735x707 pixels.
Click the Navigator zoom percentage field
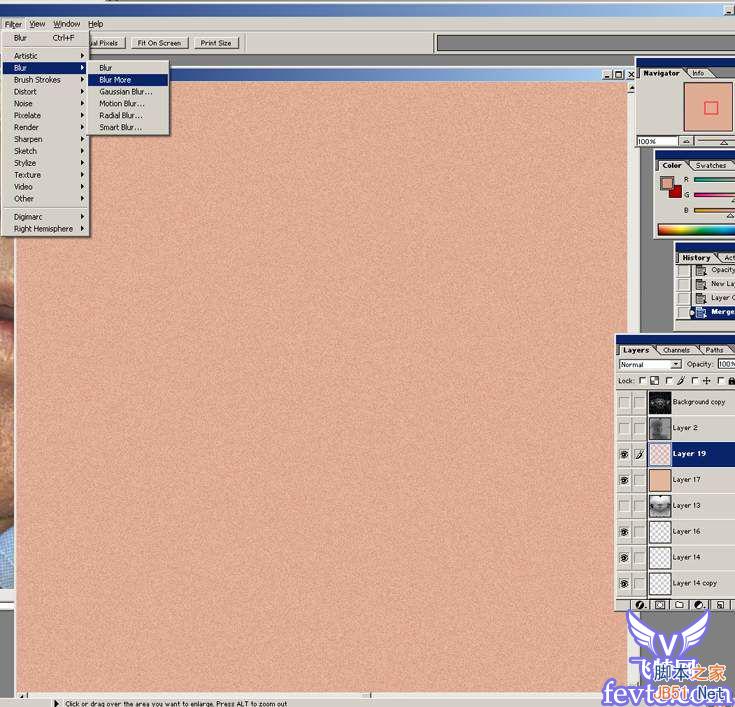click(657, 141)
